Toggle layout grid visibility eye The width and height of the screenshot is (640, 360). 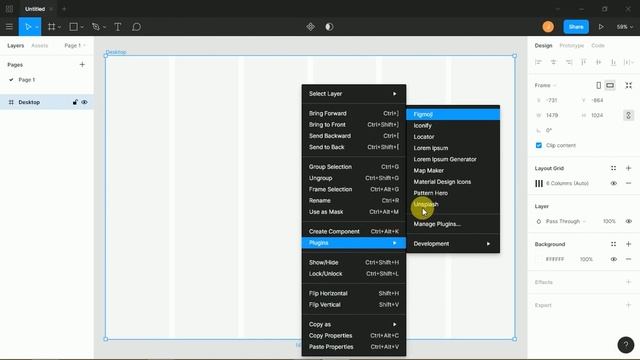613,183
